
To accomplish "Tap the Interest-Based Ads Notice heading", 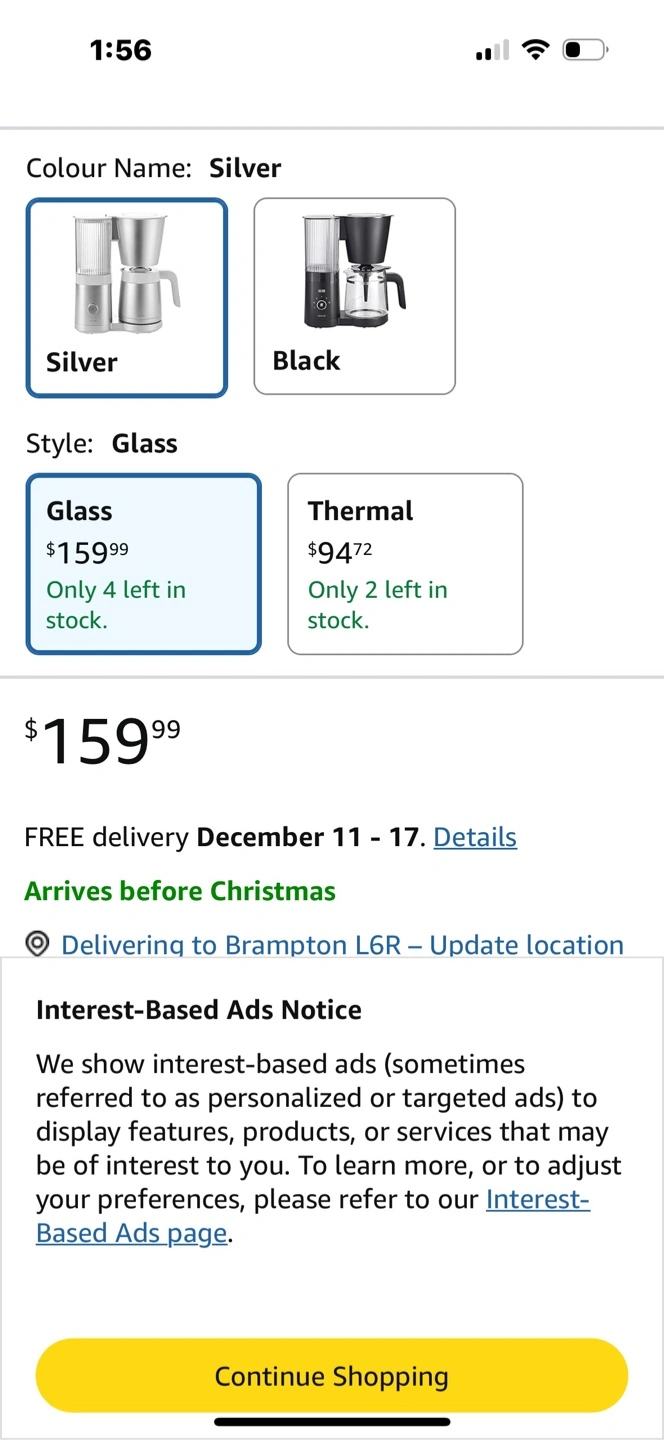I will click(199, 1010).
